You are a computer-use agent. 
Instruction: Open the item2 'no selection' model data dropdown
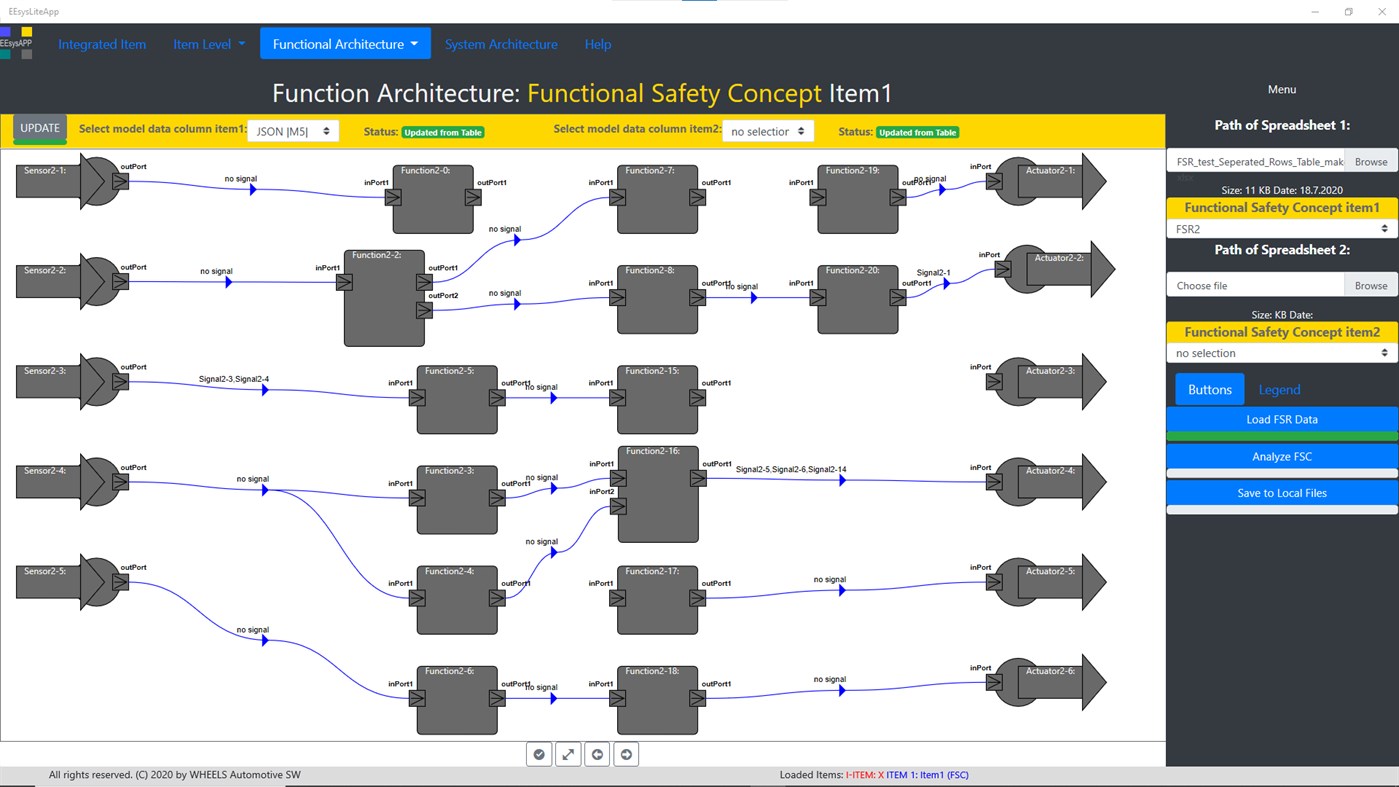pyautogui.click(x=767, y=130)
